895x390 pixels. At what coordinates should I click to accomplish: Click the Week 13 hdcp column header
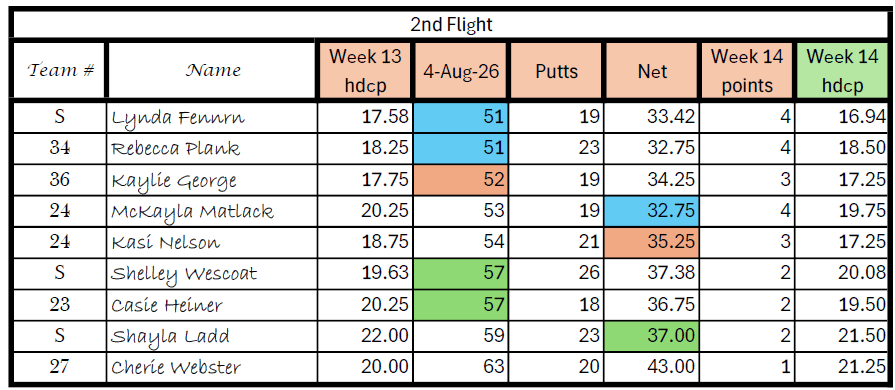pos(365,71)
